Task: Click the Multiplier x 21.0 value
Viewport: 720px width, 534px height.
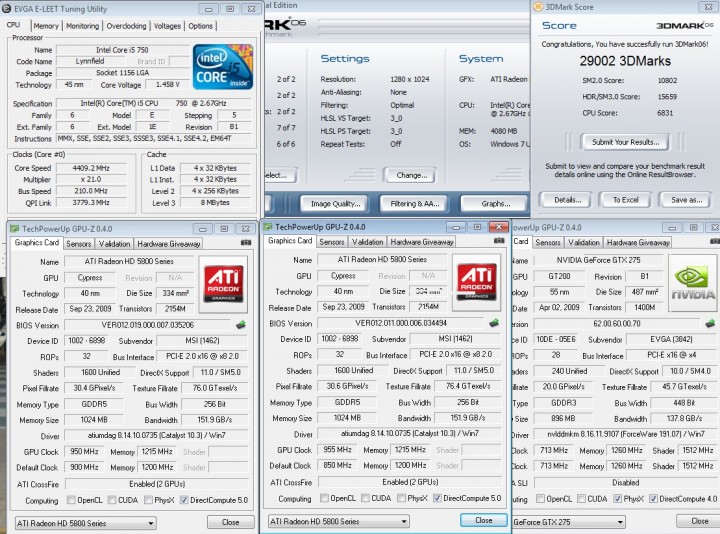Action: [x=91, y=180]
